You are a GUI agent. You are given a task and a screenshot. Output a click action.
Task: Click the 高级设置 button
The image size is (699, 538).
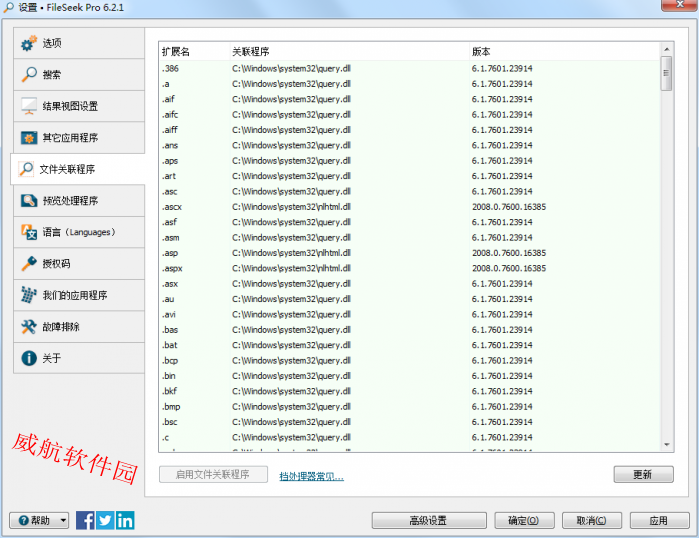click(x=429, y=520)
